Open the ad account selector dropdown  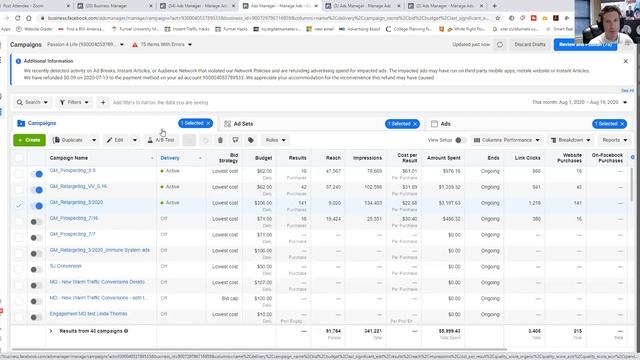(85, 44)
